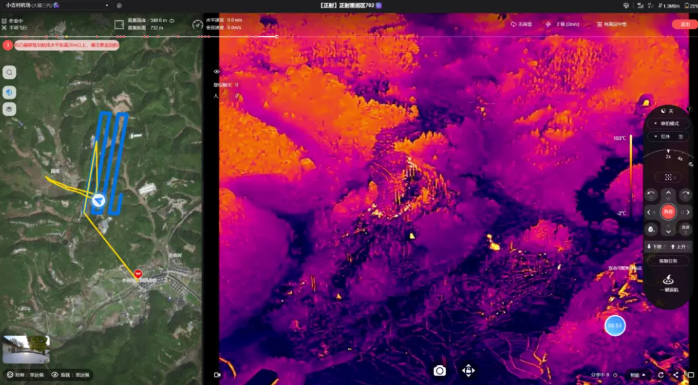698x385 pixels.
Task: Take a photo with camera shutter icon
Action: tap(440, 371)
